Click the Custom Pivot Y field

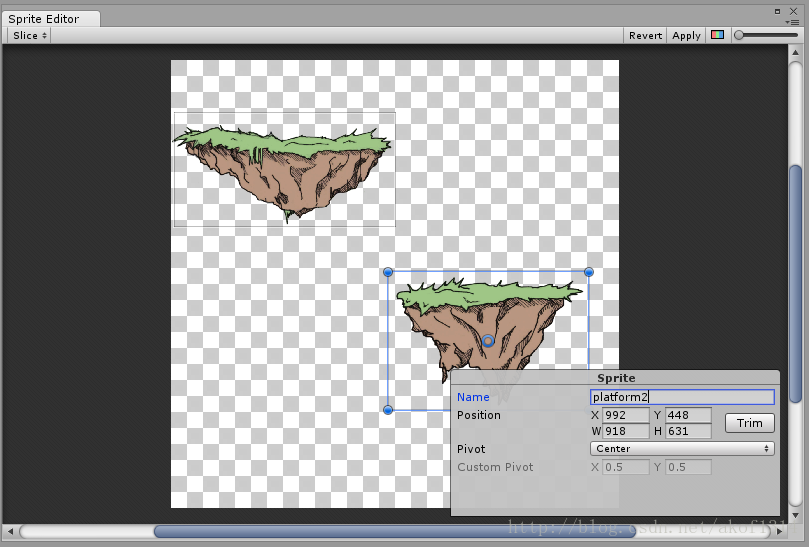pos(688,467)
